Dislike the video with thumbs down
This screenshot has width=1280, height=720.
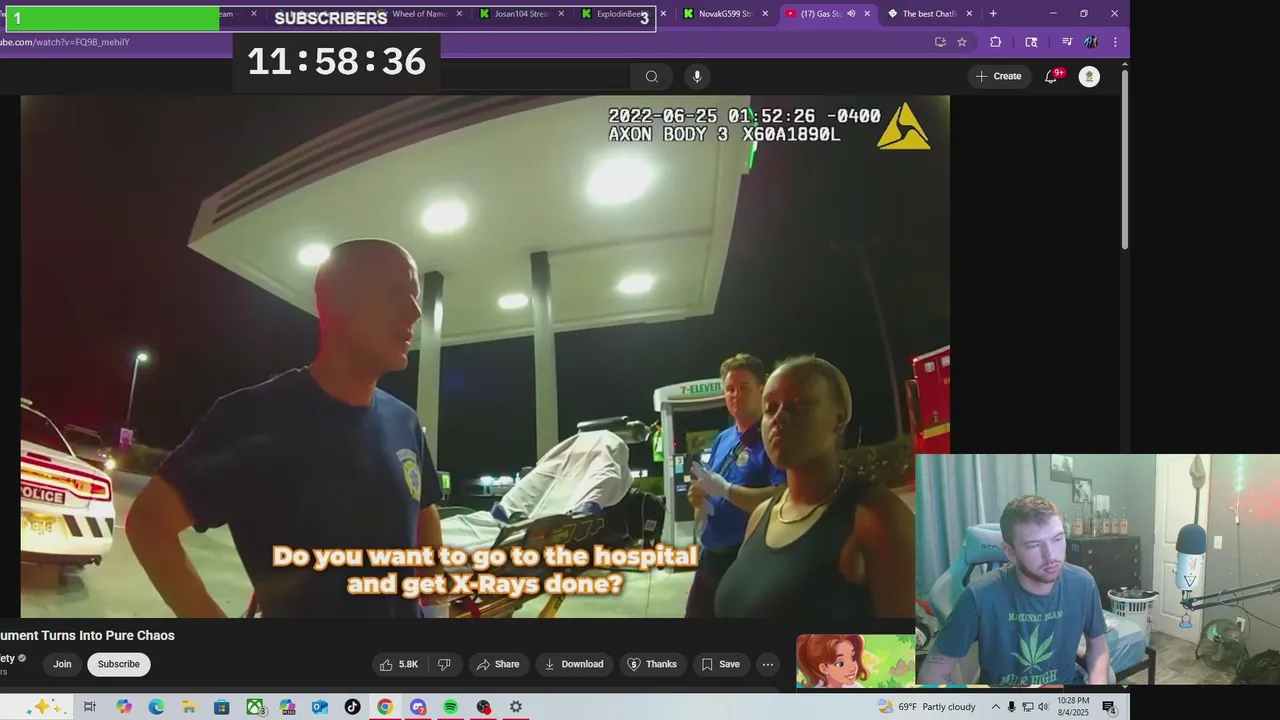[x=444, y=664]
